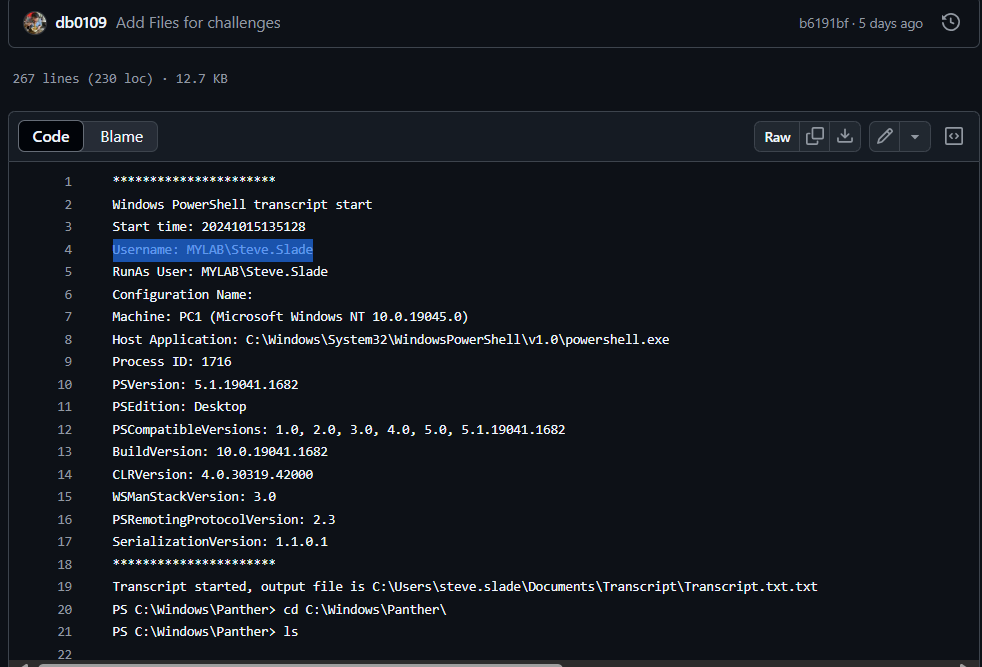Open commit b6191bf
This screenshot has width=982, height=667.
pos(822,22)
